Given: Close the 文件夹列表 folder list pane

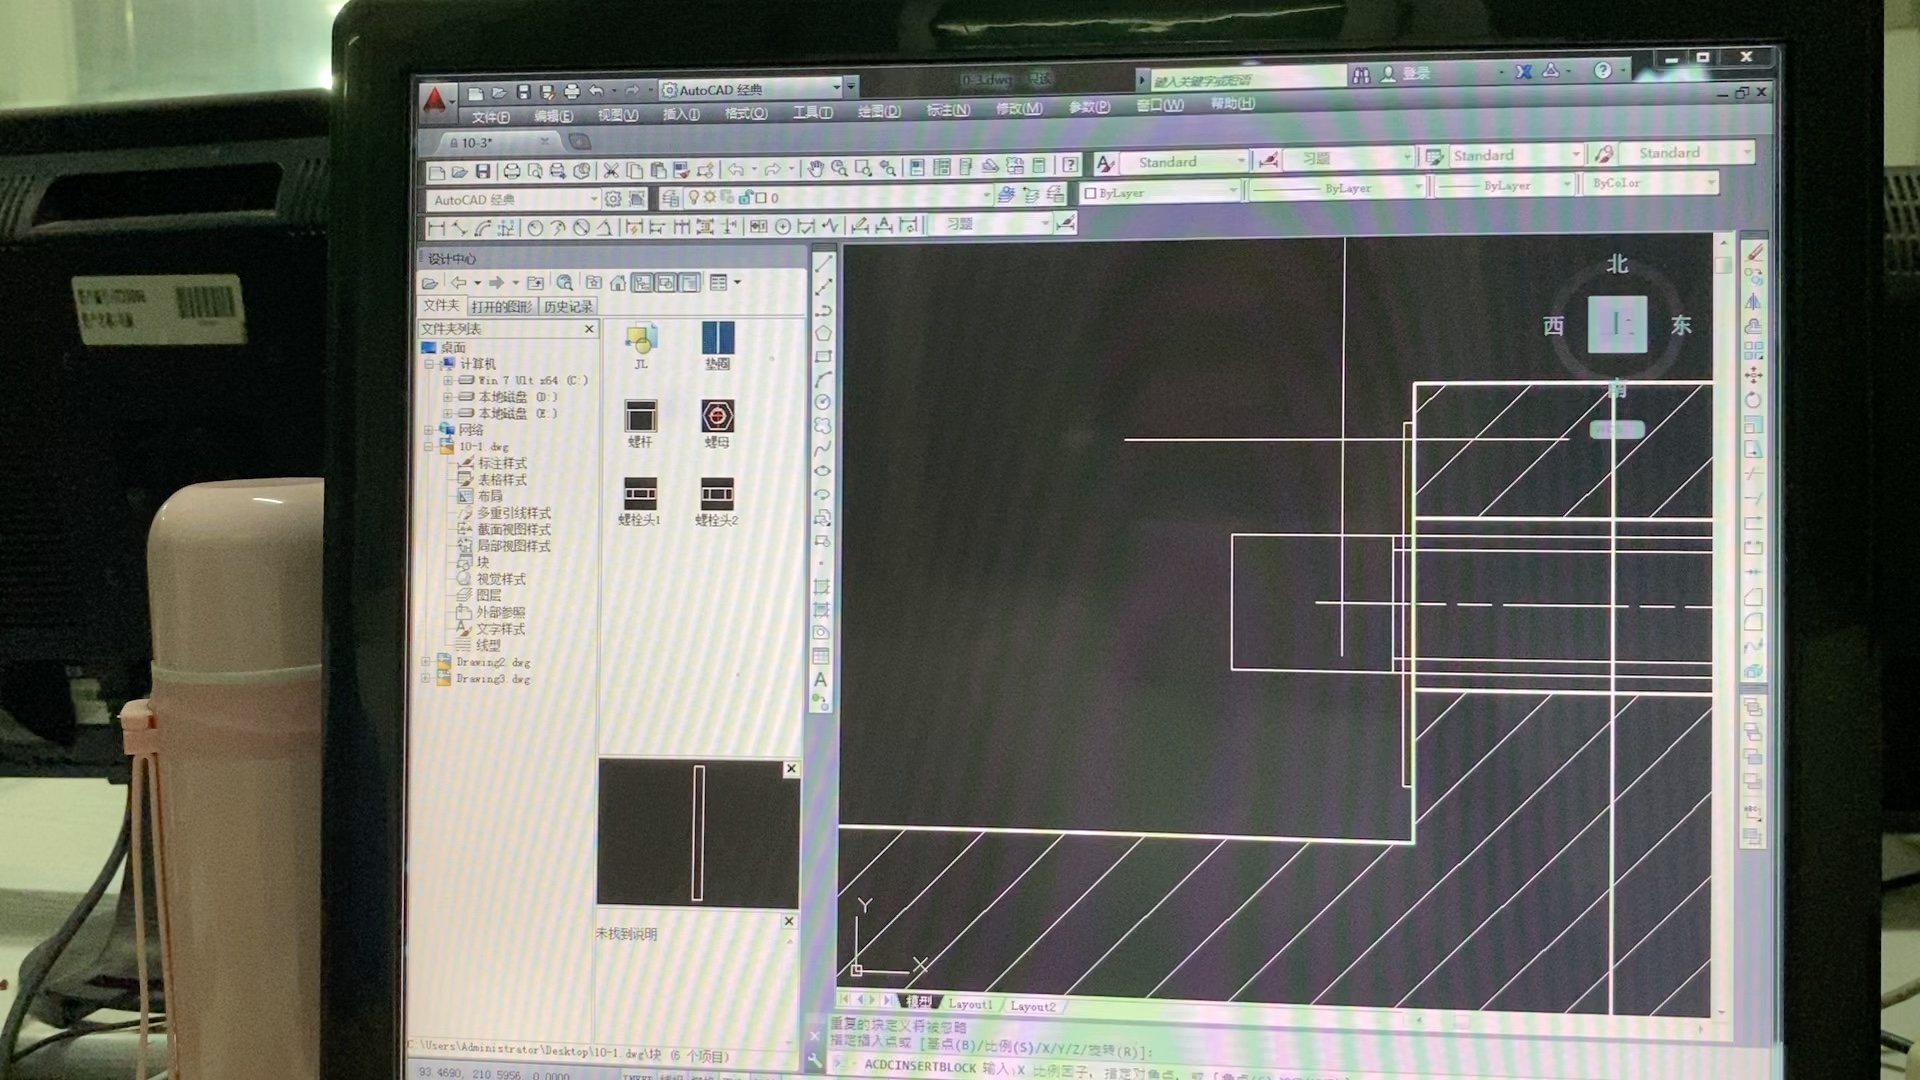Looking at the screenshot, I should [x=589, y=329].
